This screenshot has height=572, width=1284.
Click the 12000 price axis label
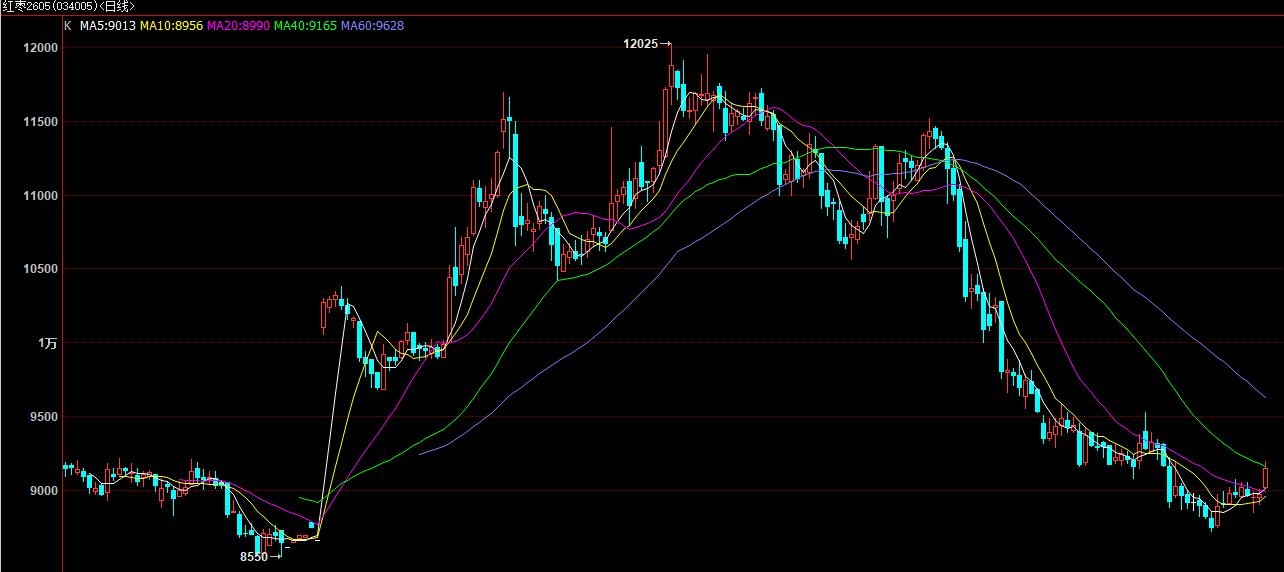(41, 48)
